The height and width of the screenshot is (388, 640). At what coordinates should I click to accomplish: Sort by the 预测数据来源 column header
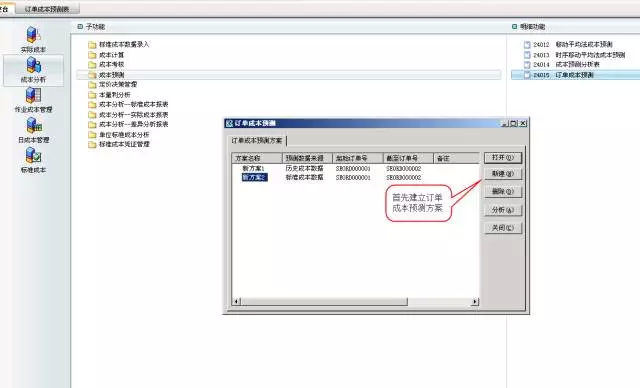(x=307, y=158)
